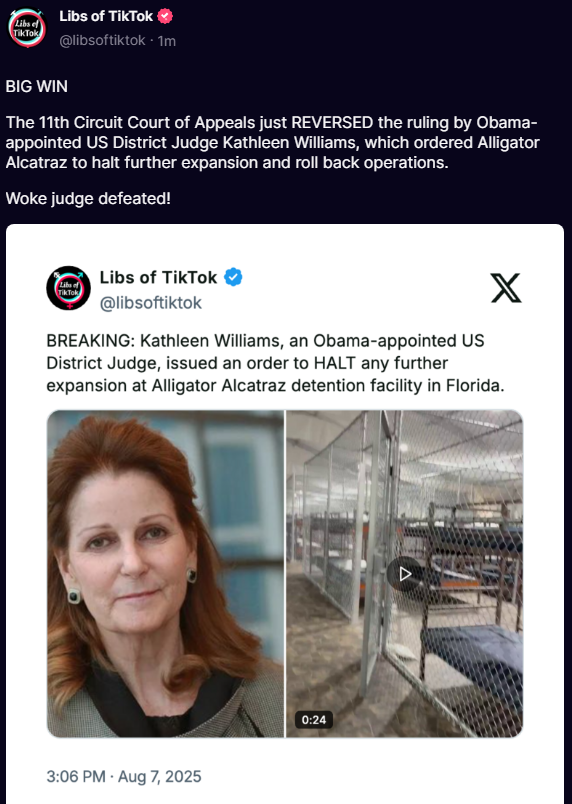
Task: Click the 11th Circuit Court of Appeals paragraph
Action: [273, 143]
